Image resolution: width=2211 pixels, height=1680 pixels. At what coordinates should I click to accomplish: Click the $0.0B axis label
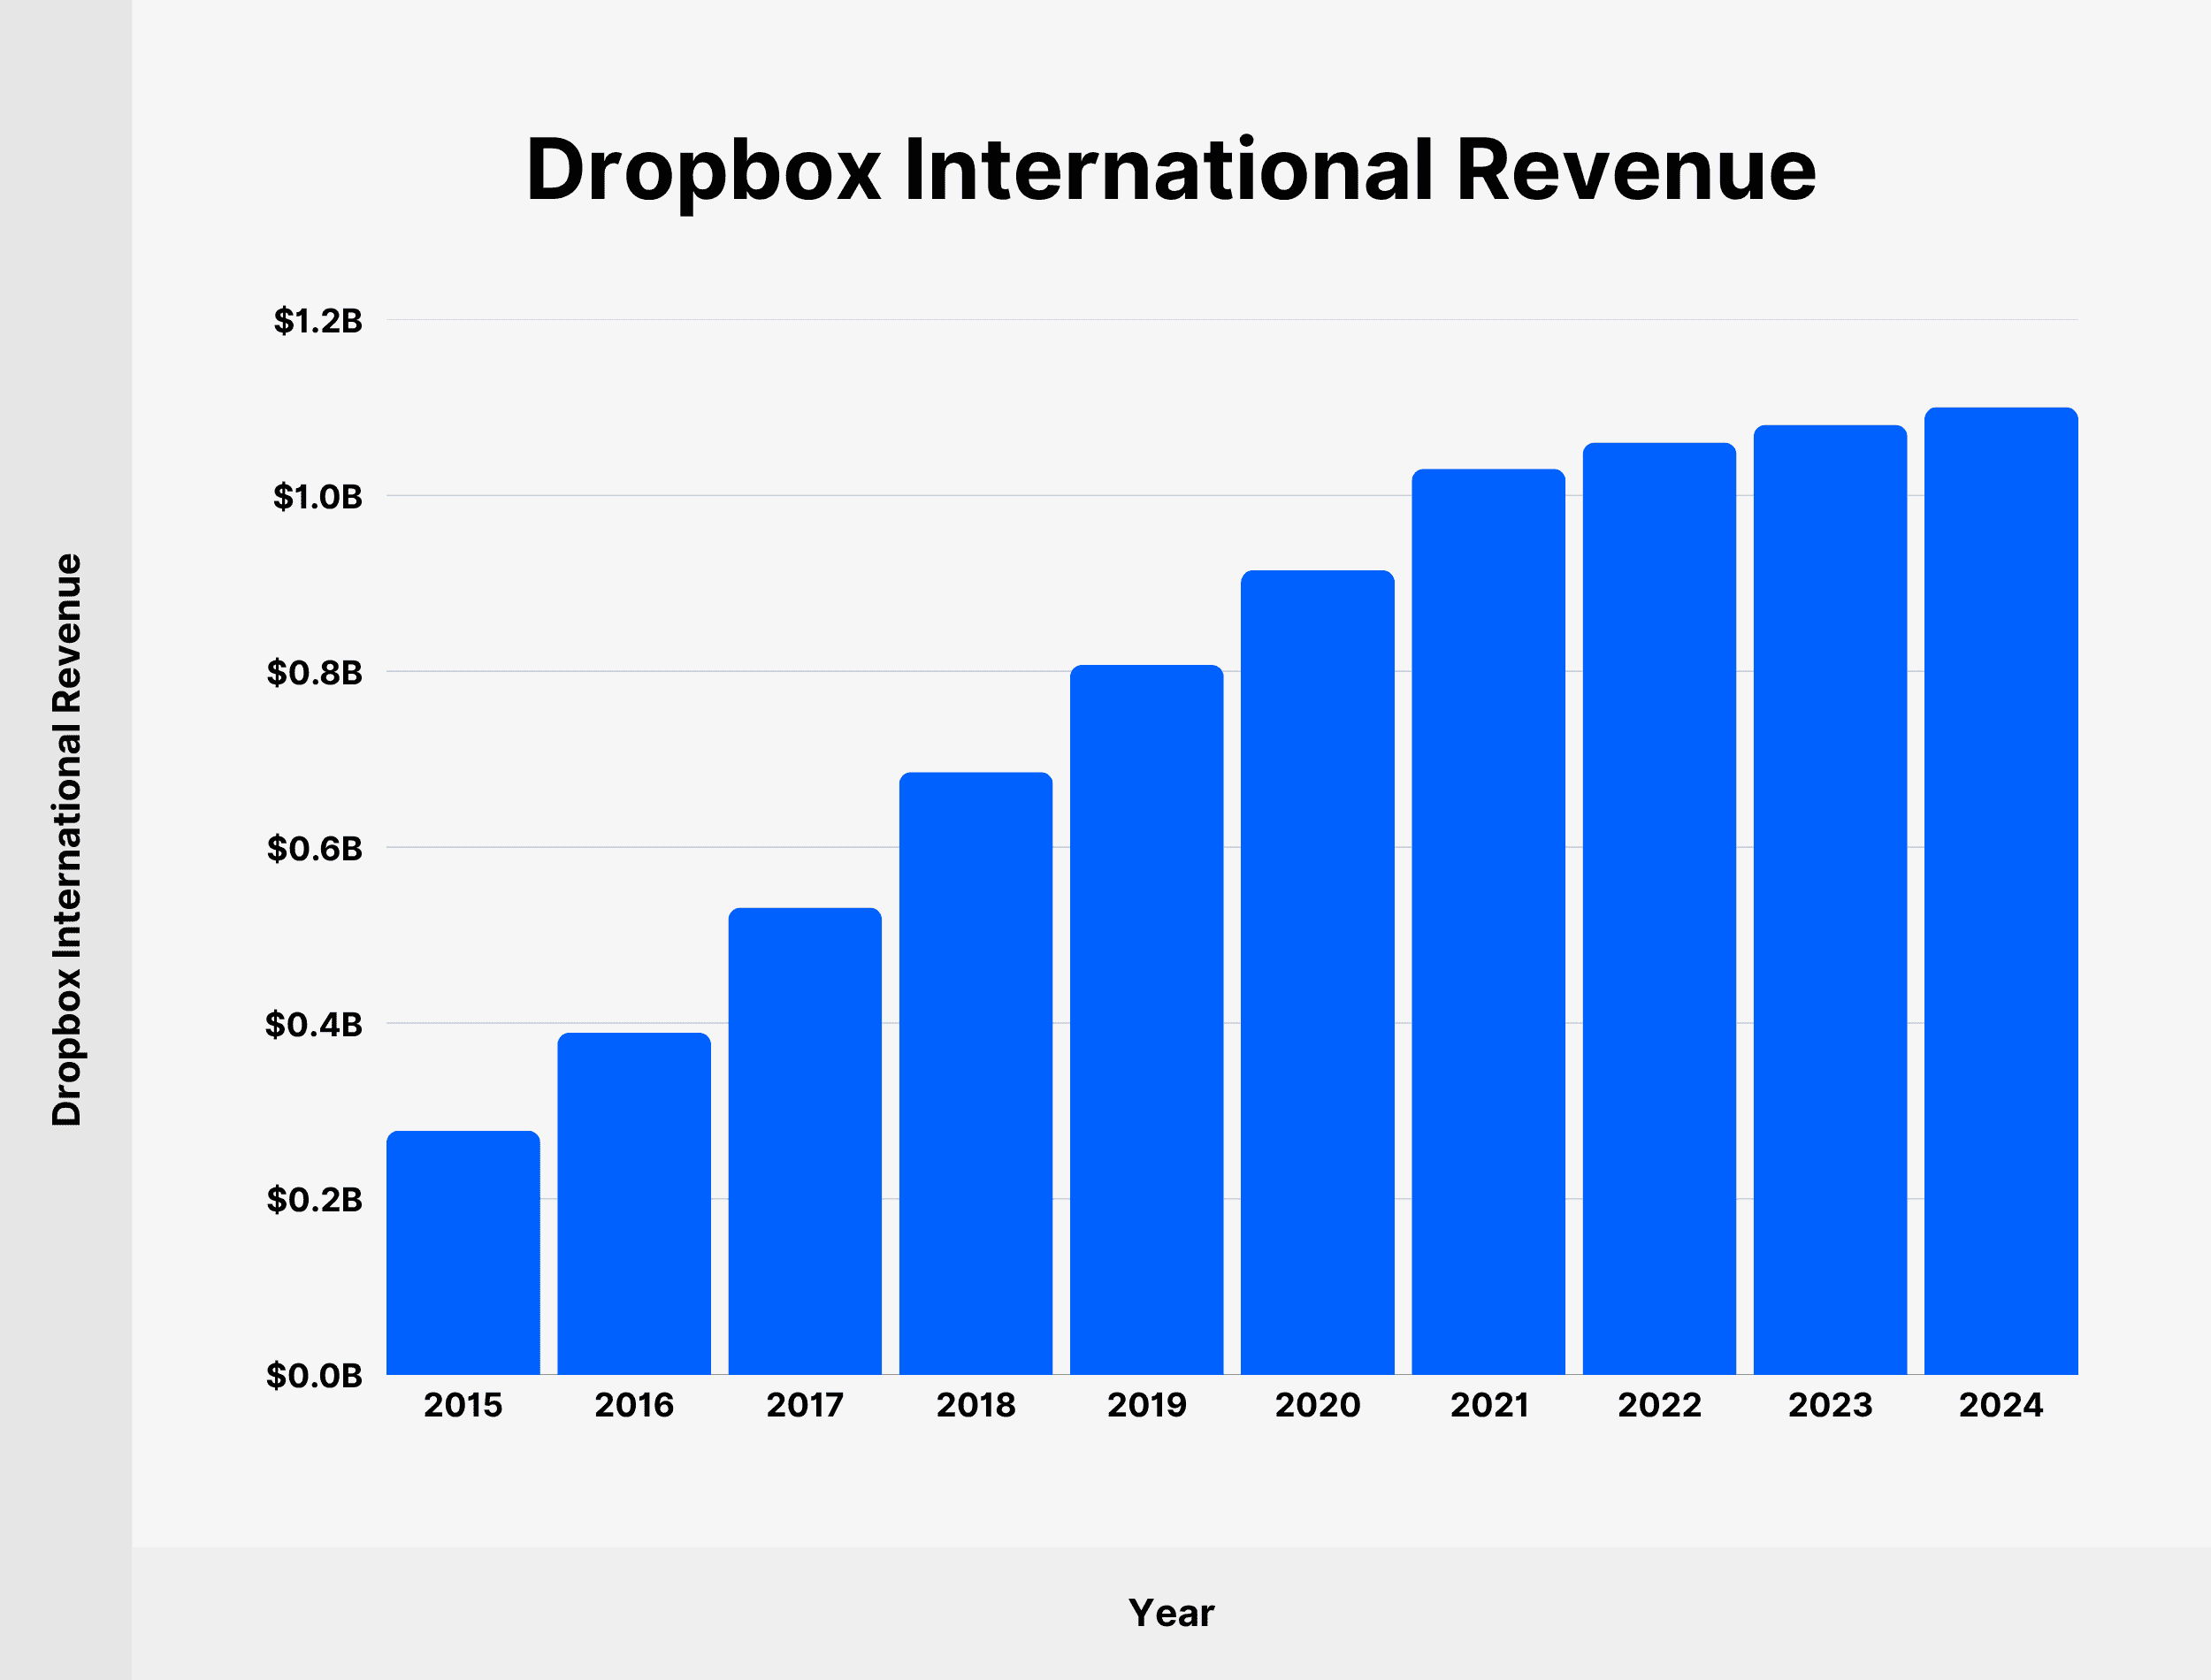[x=314, y=1375]
